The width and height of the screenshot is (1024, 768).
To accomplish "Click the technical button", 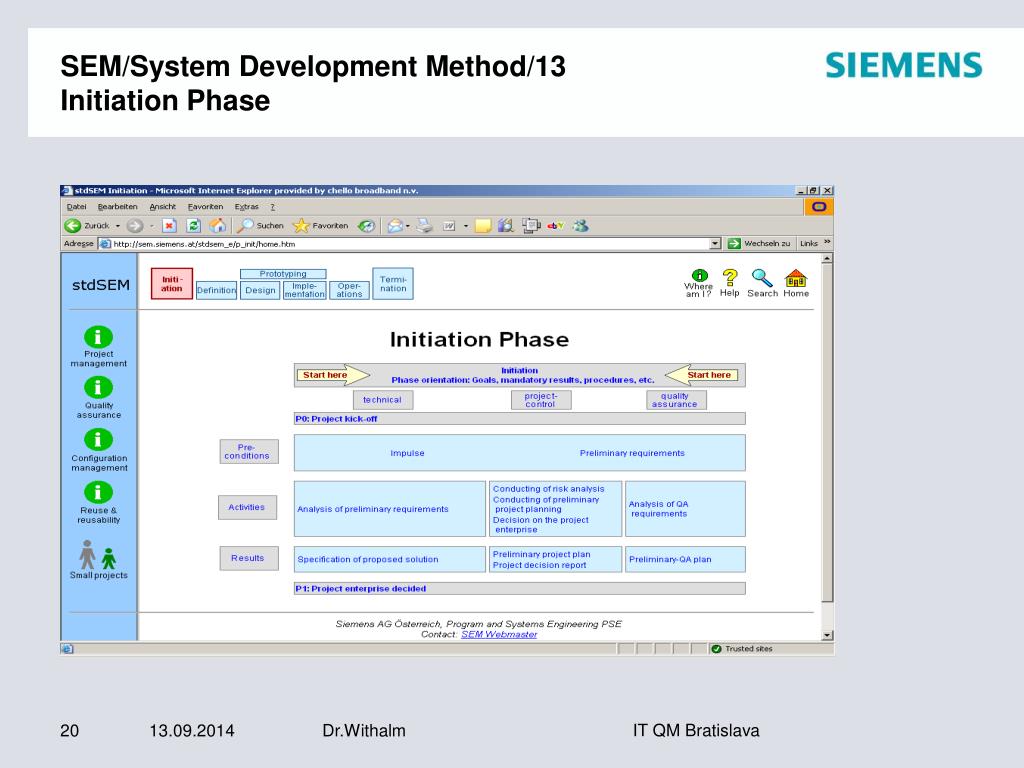I will click(x=383, y=400).
